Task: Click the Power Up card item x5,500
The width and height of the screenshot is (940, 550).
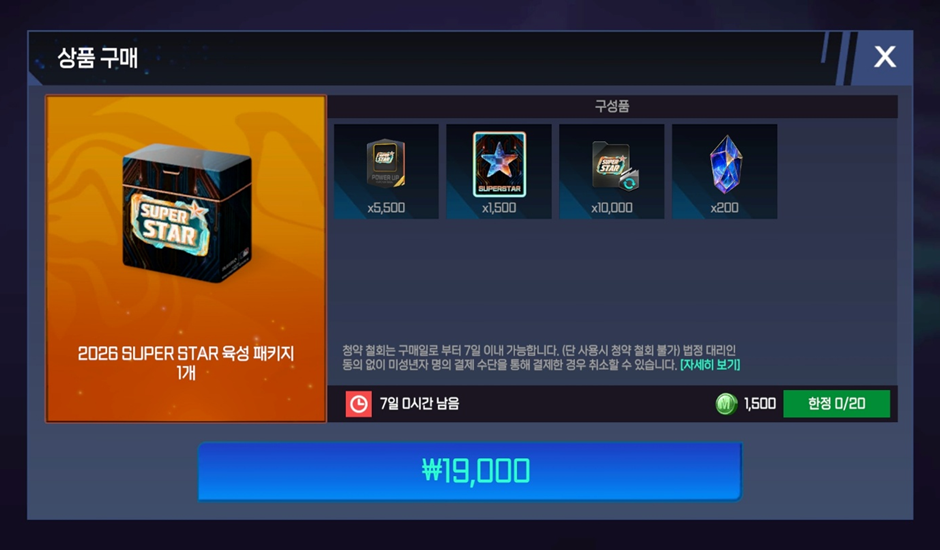Action: [x=386, y=172]
